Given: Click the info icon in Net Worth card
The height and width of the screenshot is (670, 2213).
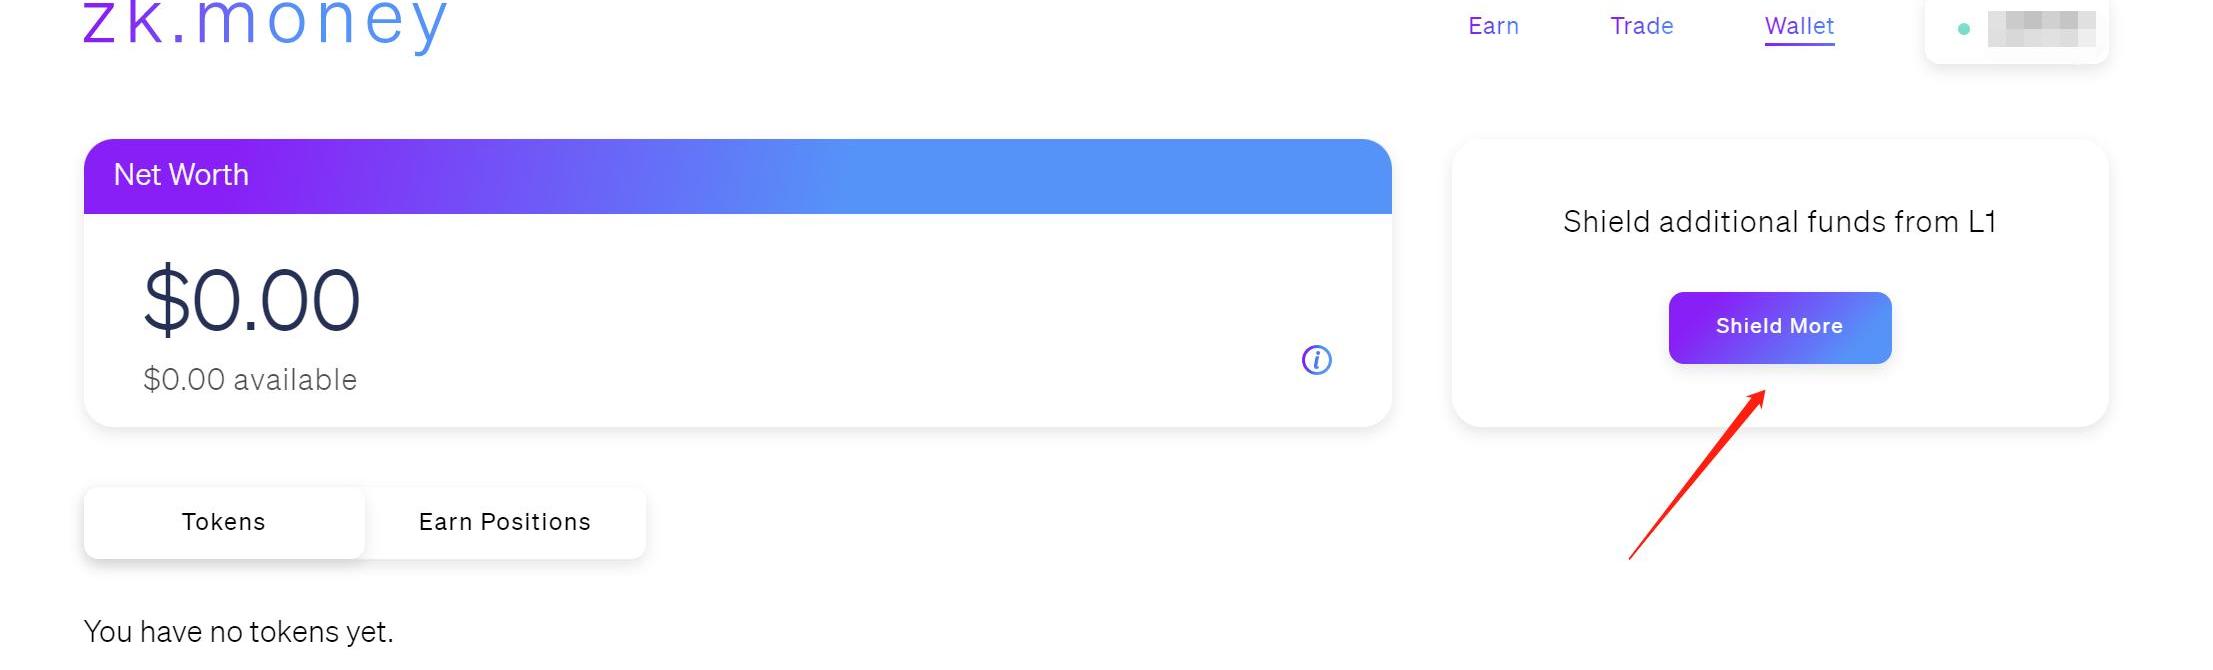Looking at the screenshot, I should [1316, 360].
